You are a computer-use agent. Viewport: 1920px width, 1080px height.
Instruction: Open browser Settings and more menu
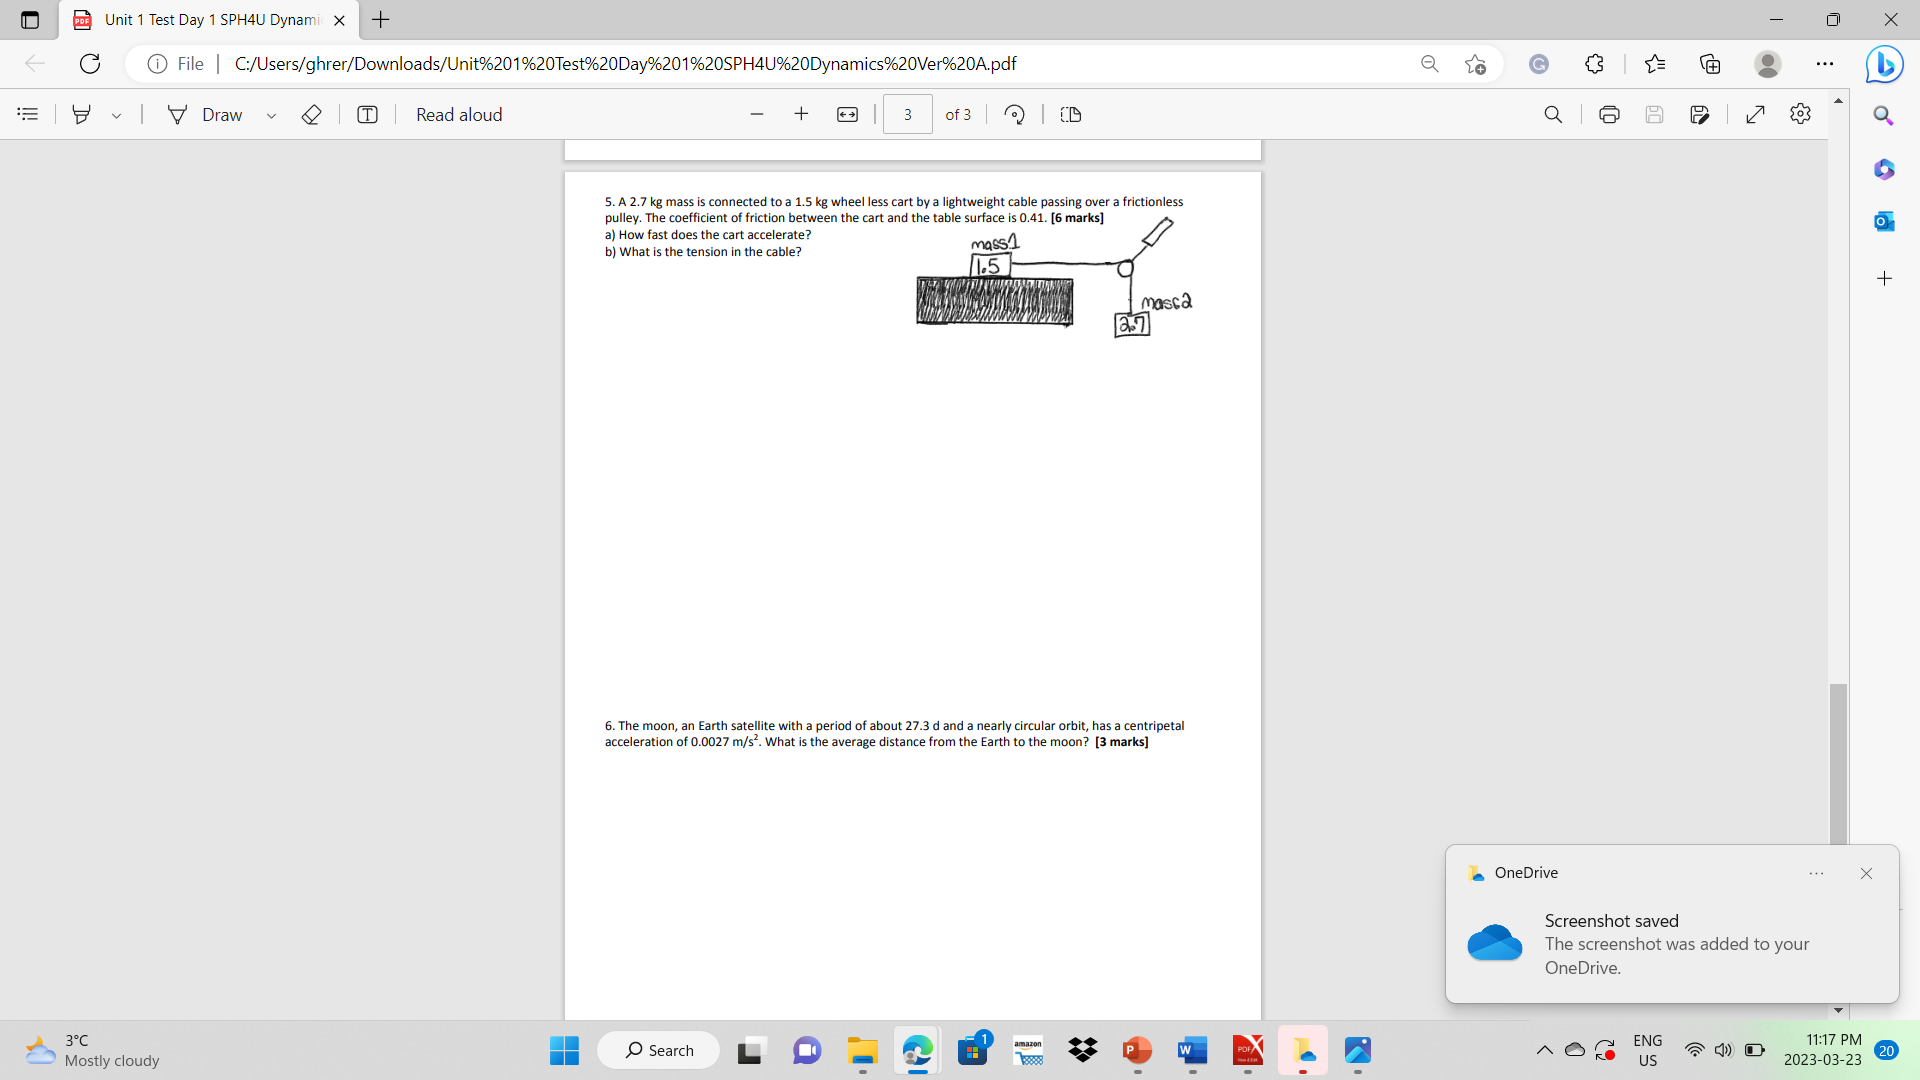[1825, 63]
